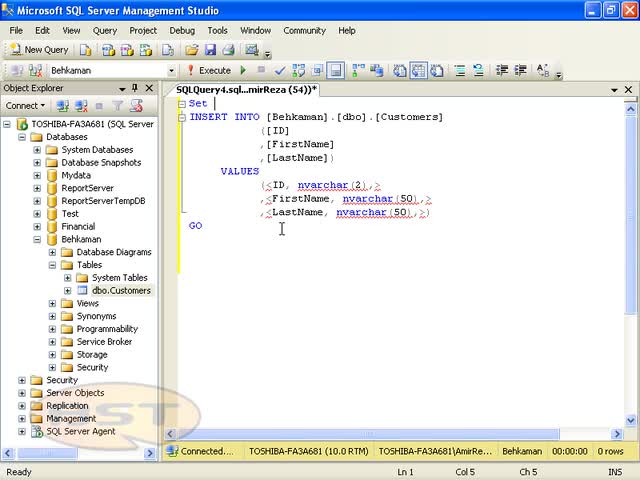
Task: Click the New Query toolbar button
Action: click(40, 49)
